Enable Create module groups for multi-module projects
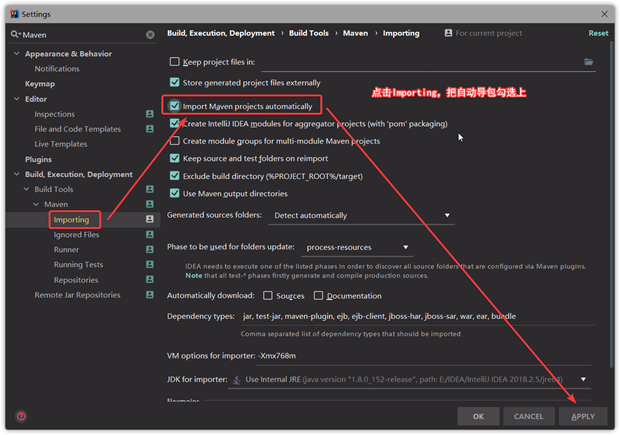 tap(174, 141)
